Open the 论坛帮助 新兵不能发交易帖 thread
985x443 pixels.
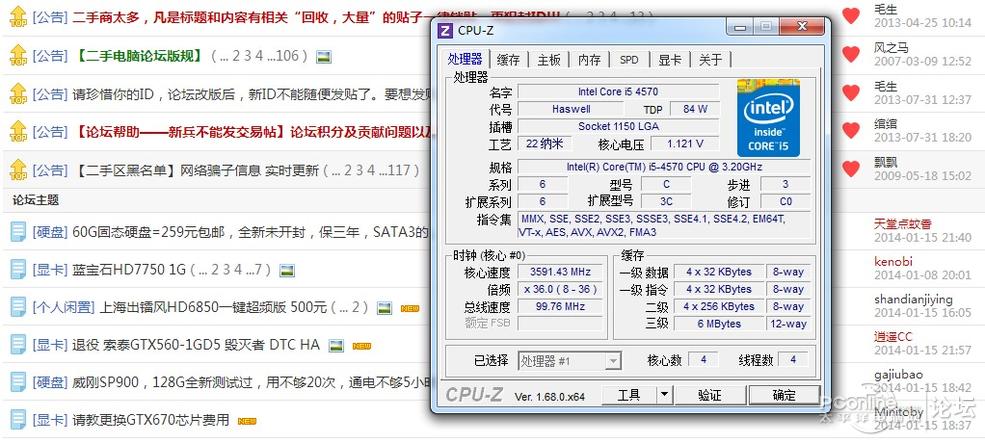(x=253, y=132)
